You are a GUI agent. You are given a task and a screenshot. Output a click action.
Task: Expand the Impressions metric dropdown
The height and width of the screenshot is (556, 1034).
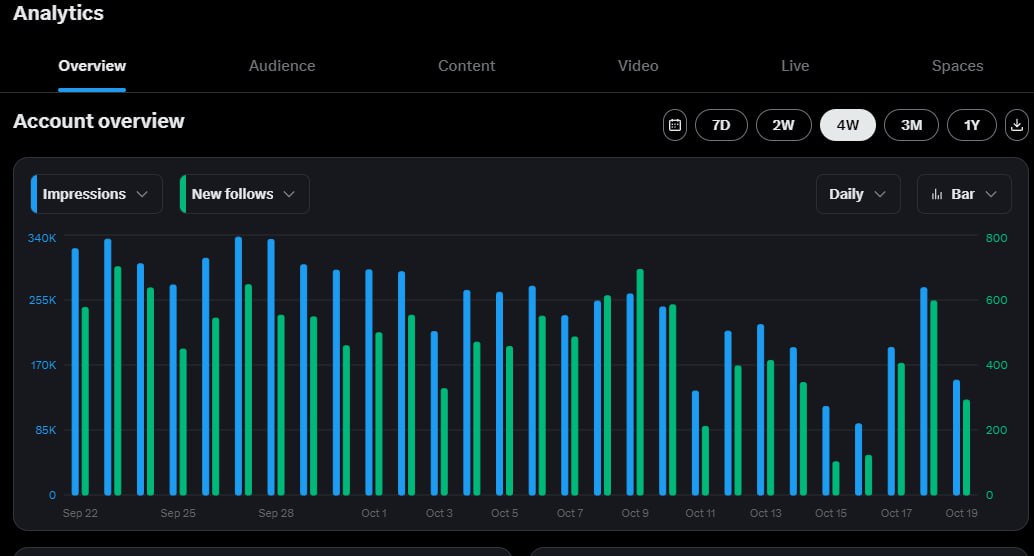pos(97,194)
